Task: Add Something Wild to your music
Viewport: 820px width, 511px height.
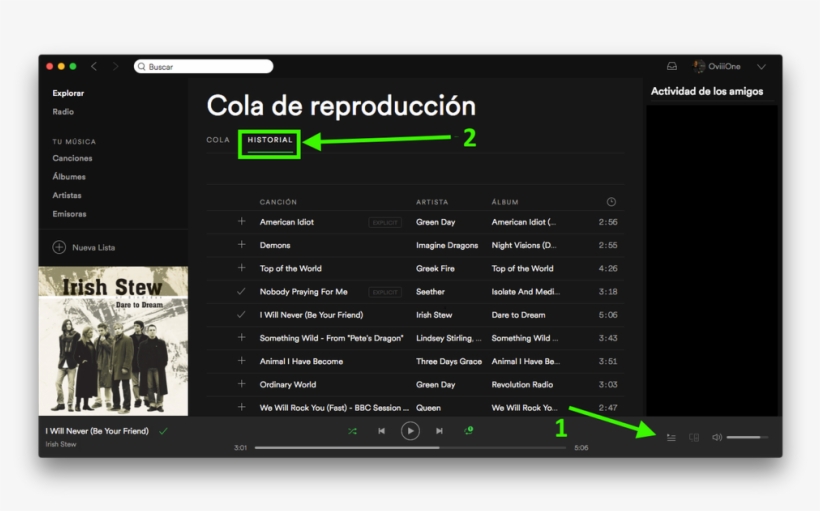Action: tap(242, 337)
